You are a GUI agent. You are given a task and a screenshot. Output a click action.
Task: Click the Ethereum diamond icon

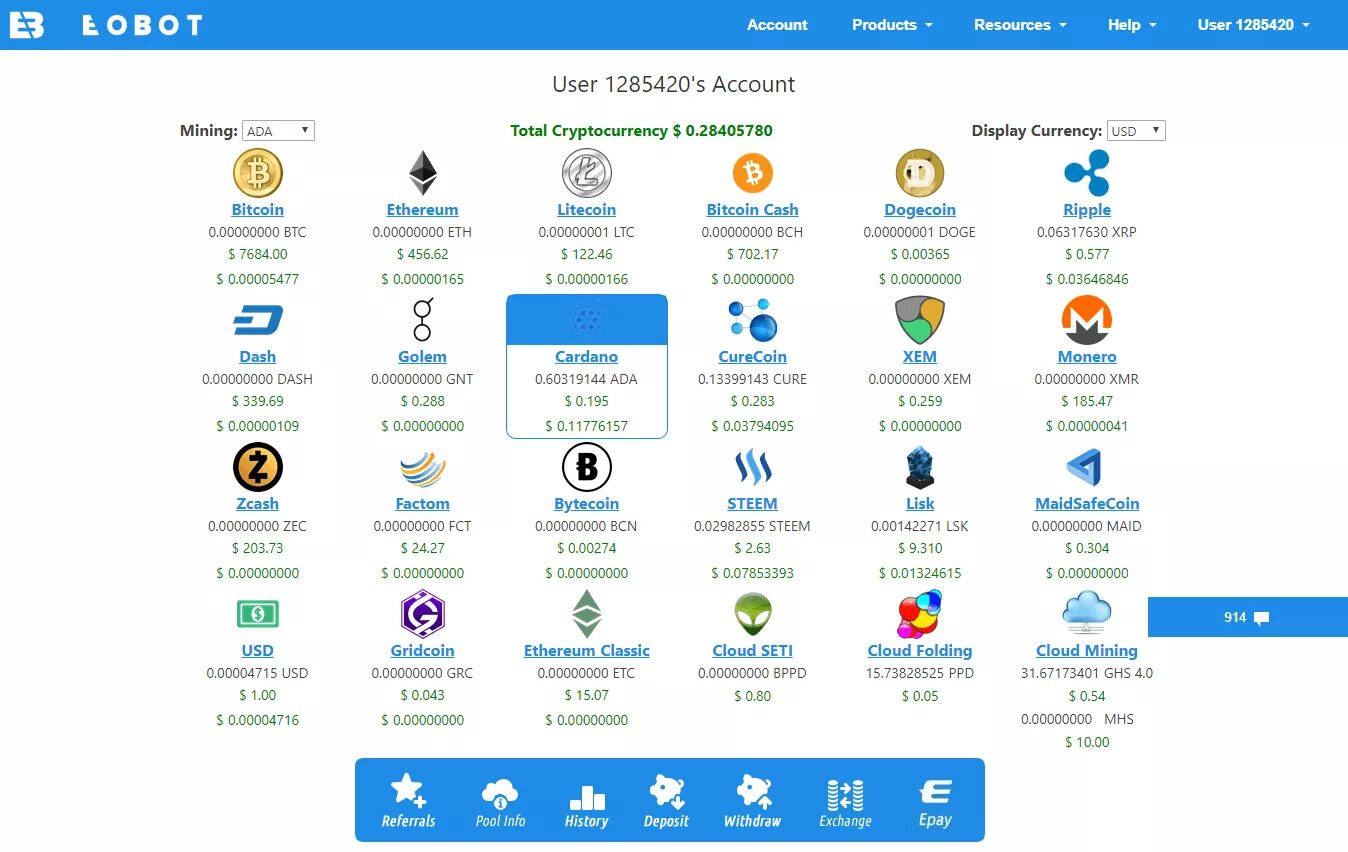point(423,173)
